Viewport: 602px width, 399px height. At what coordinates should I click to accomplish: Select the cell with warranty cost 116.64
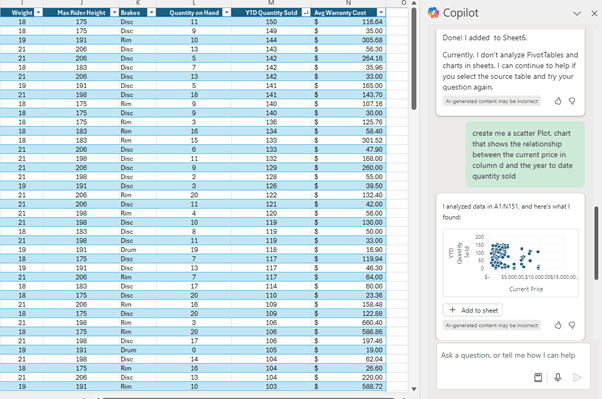[348, 22]
